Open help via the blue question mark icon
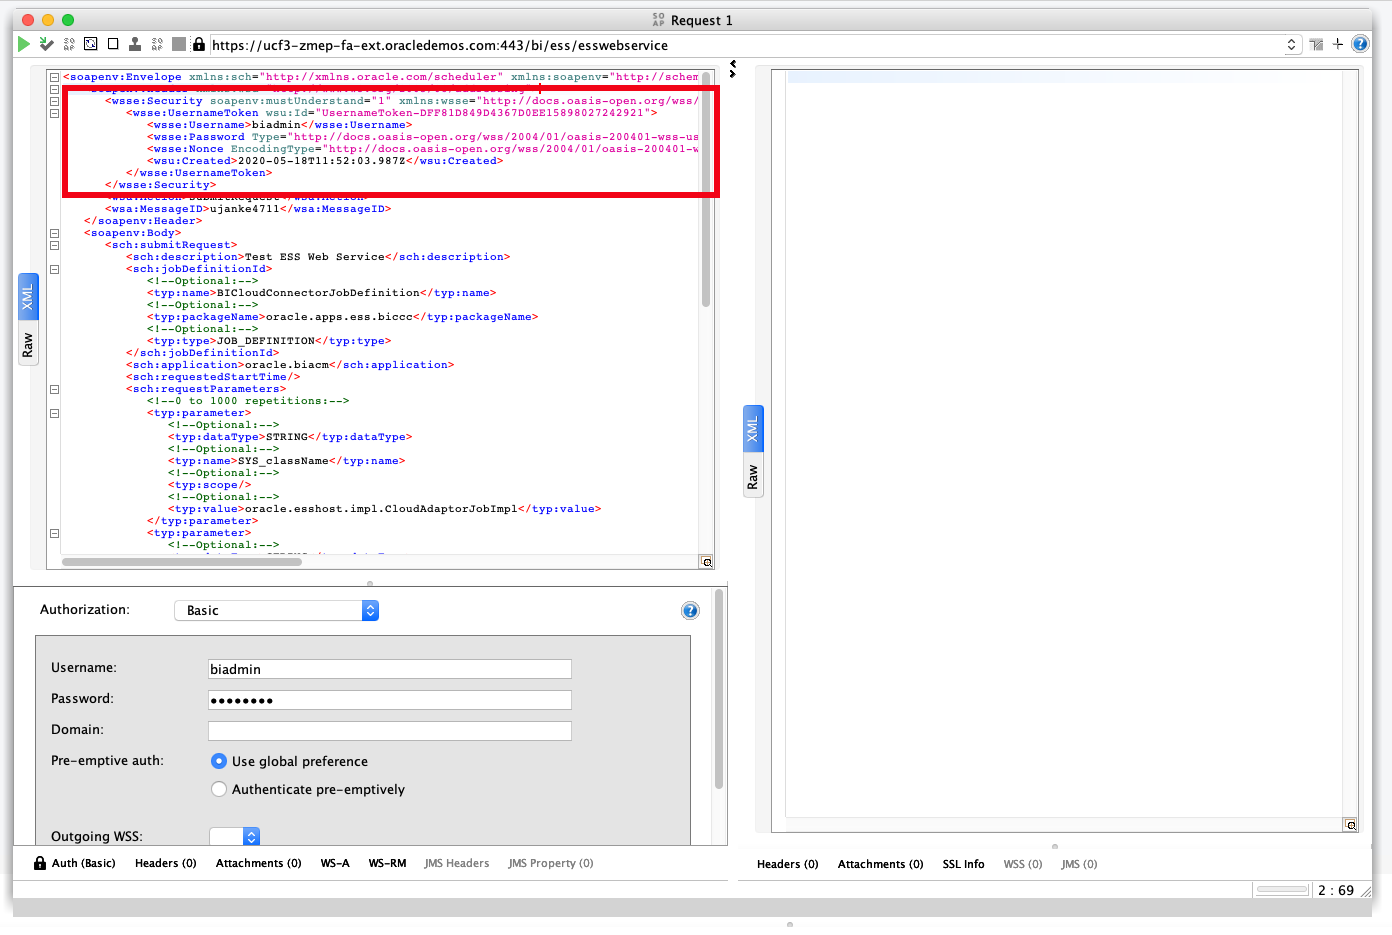 1360,44
